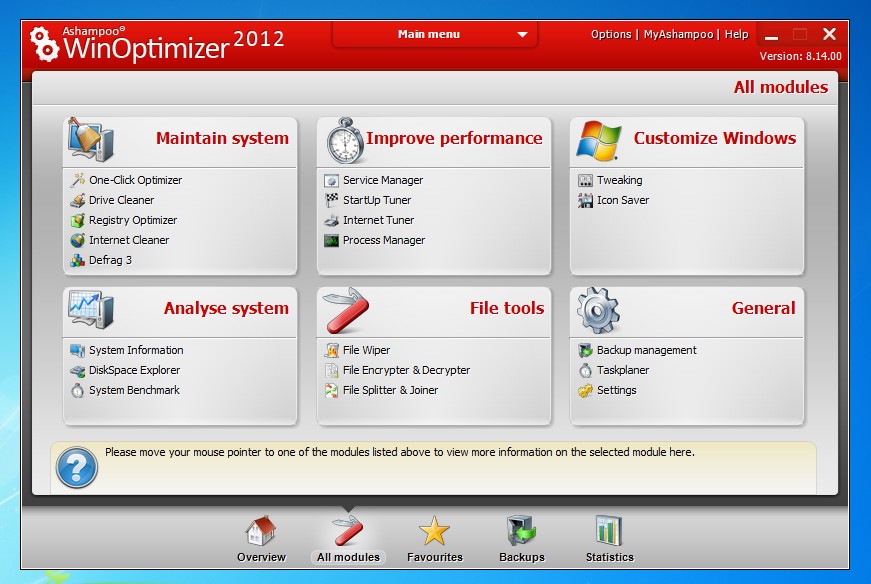The width and height of the screenshot is (871, 584).
Task: Go to the Backups tab
Action: click(522, 540)
